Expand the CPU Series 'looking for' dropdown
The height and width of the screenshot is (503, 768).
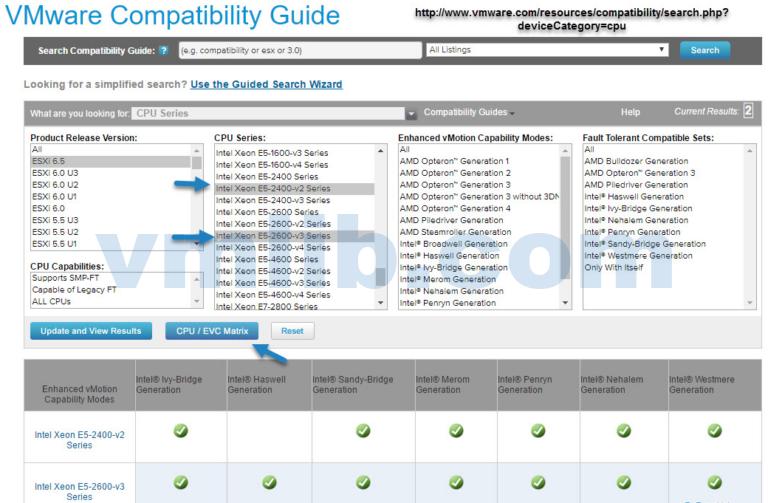pos(411,114)
